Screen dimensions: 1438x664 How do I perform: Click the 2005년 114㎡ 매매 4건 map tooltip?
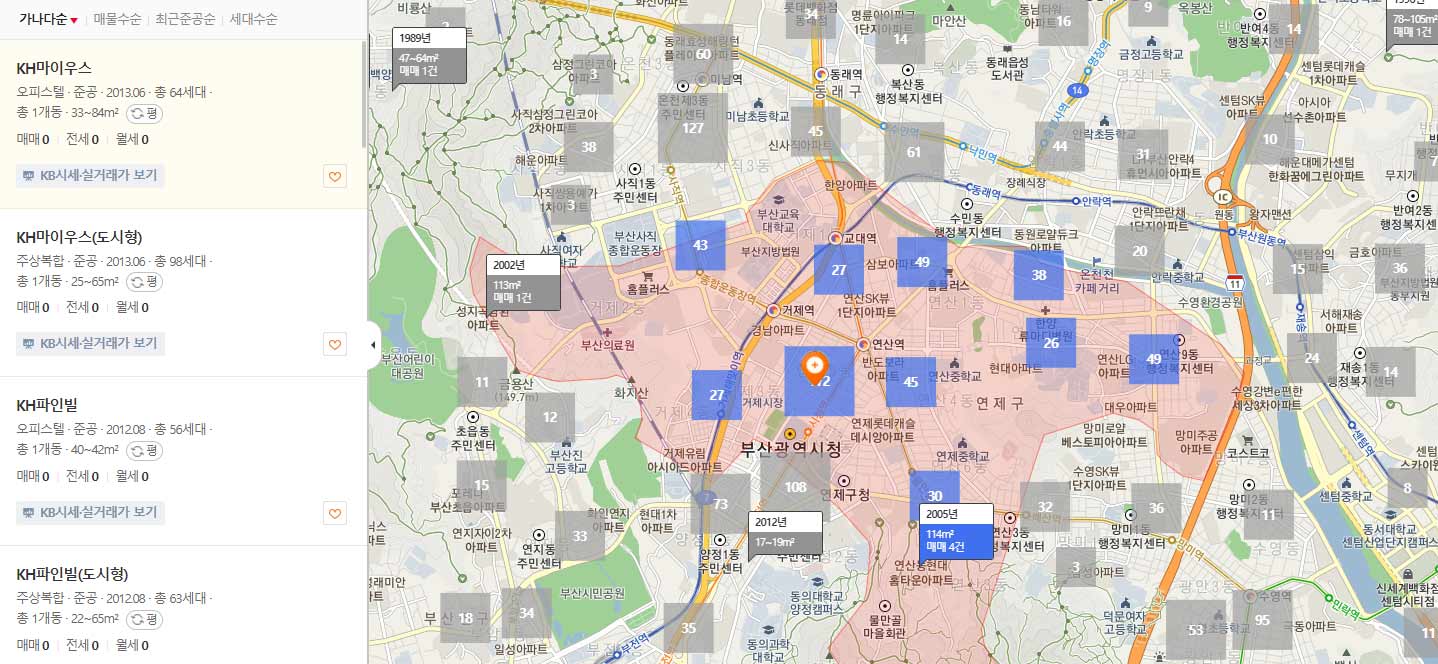tap(956, 531)
